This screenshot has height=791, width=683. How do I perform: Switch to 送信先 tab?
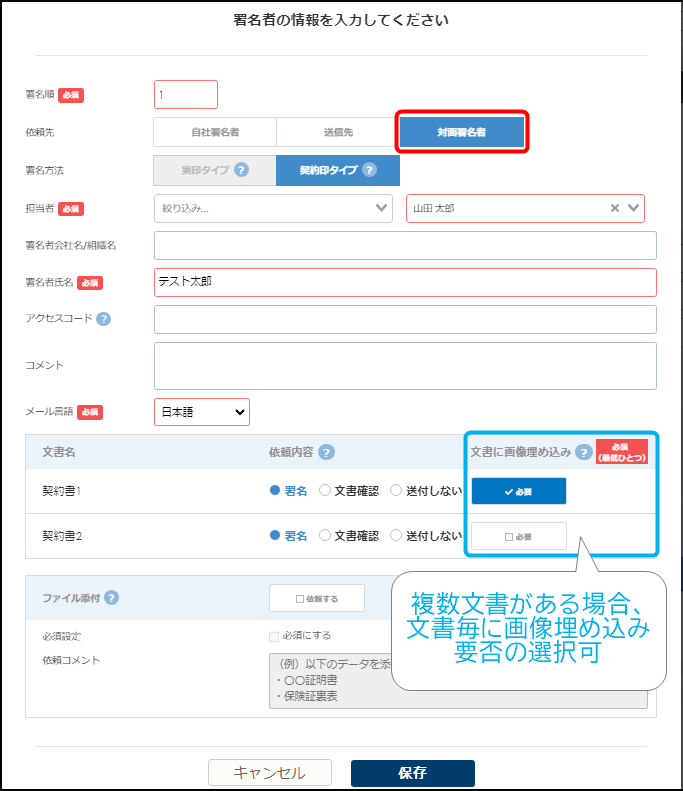pos(337,132)
